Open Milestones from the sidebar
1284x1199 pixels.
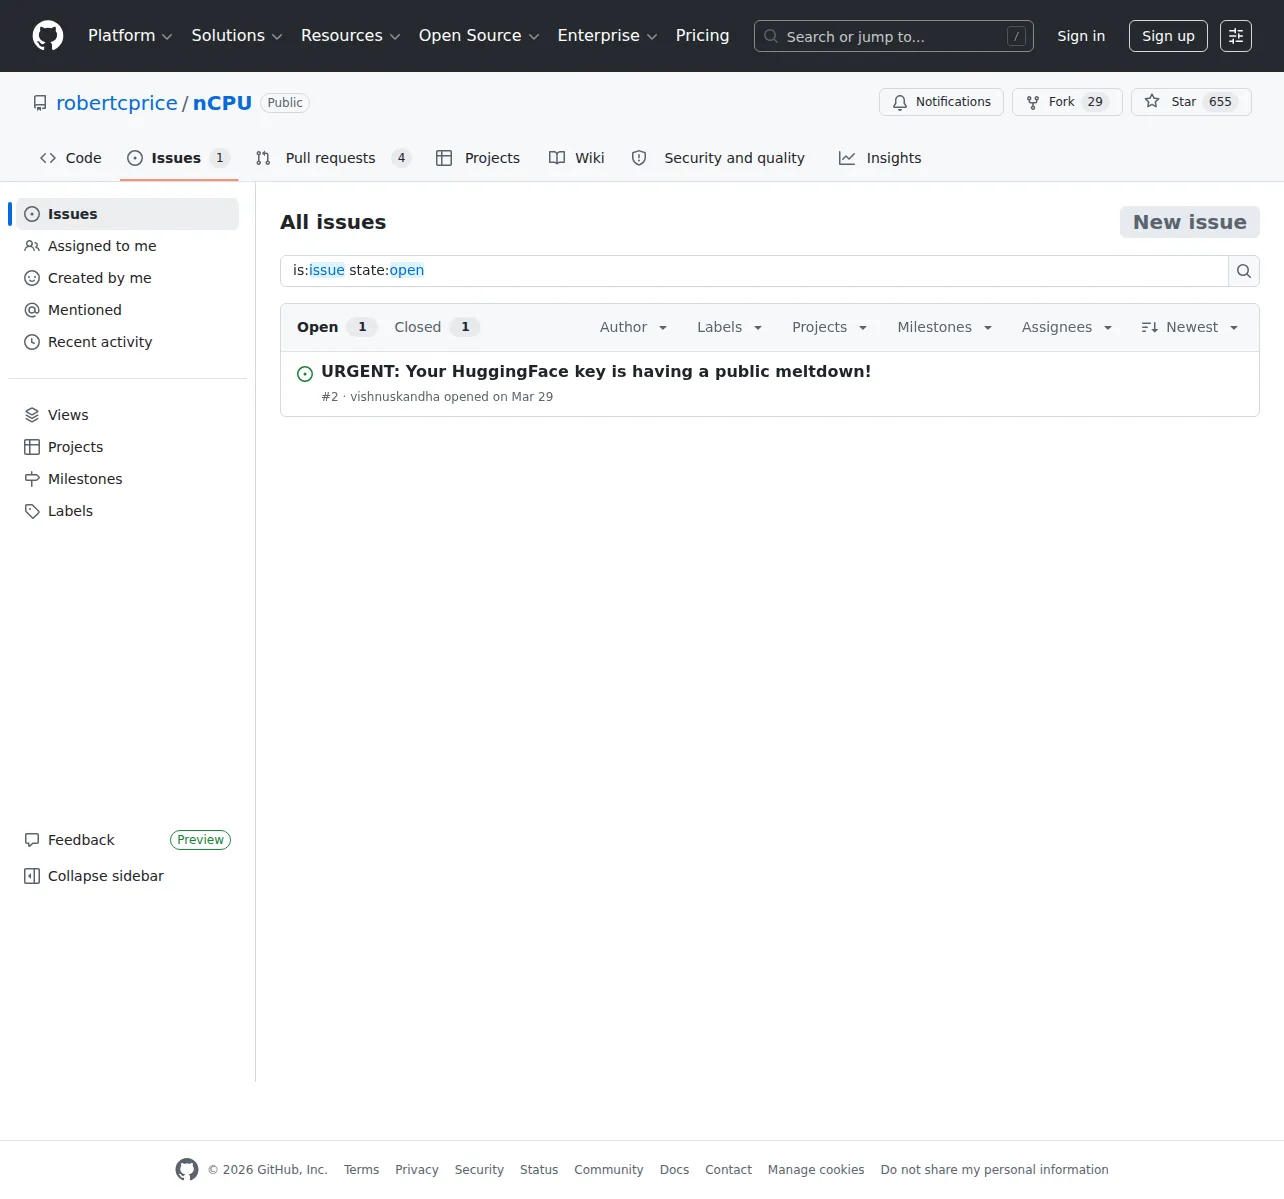coord(127,479)
